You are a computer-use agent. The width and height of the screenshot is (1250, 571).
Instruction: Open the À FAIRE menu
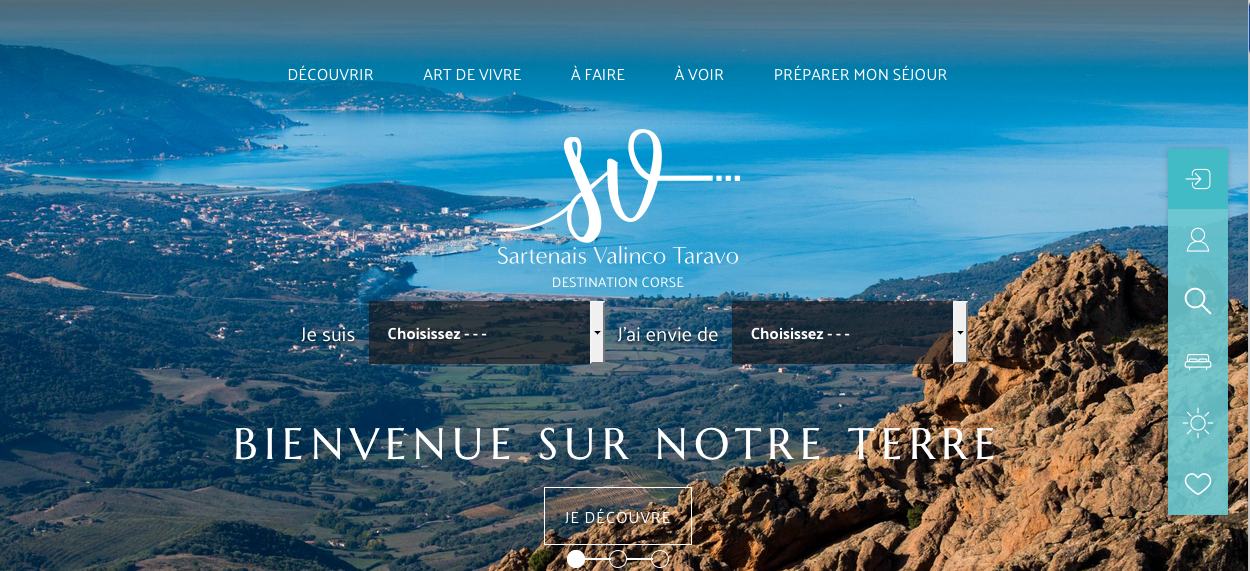(x=598, y=75)
